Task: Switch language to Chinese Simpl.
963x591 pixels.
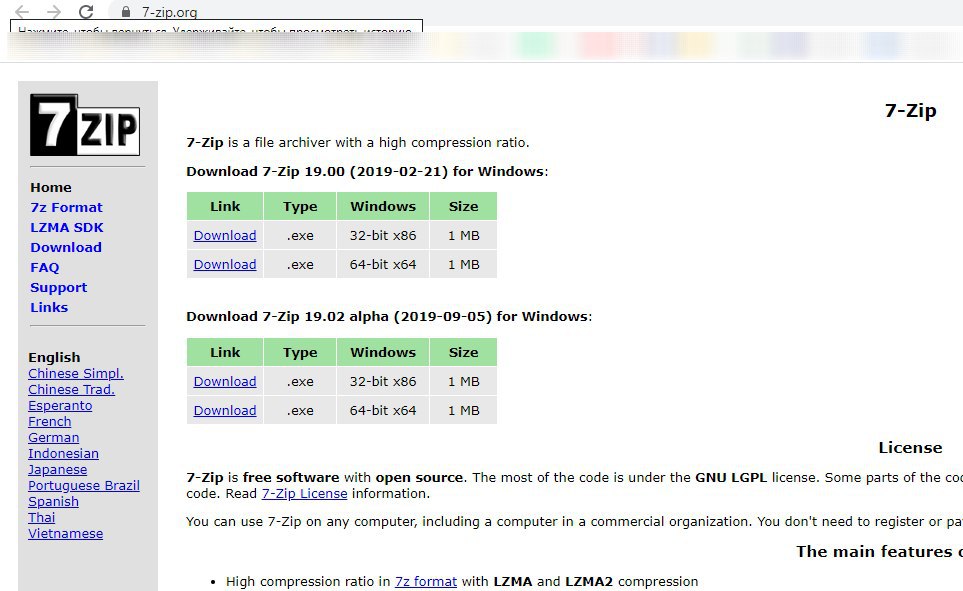Action: 76,374
